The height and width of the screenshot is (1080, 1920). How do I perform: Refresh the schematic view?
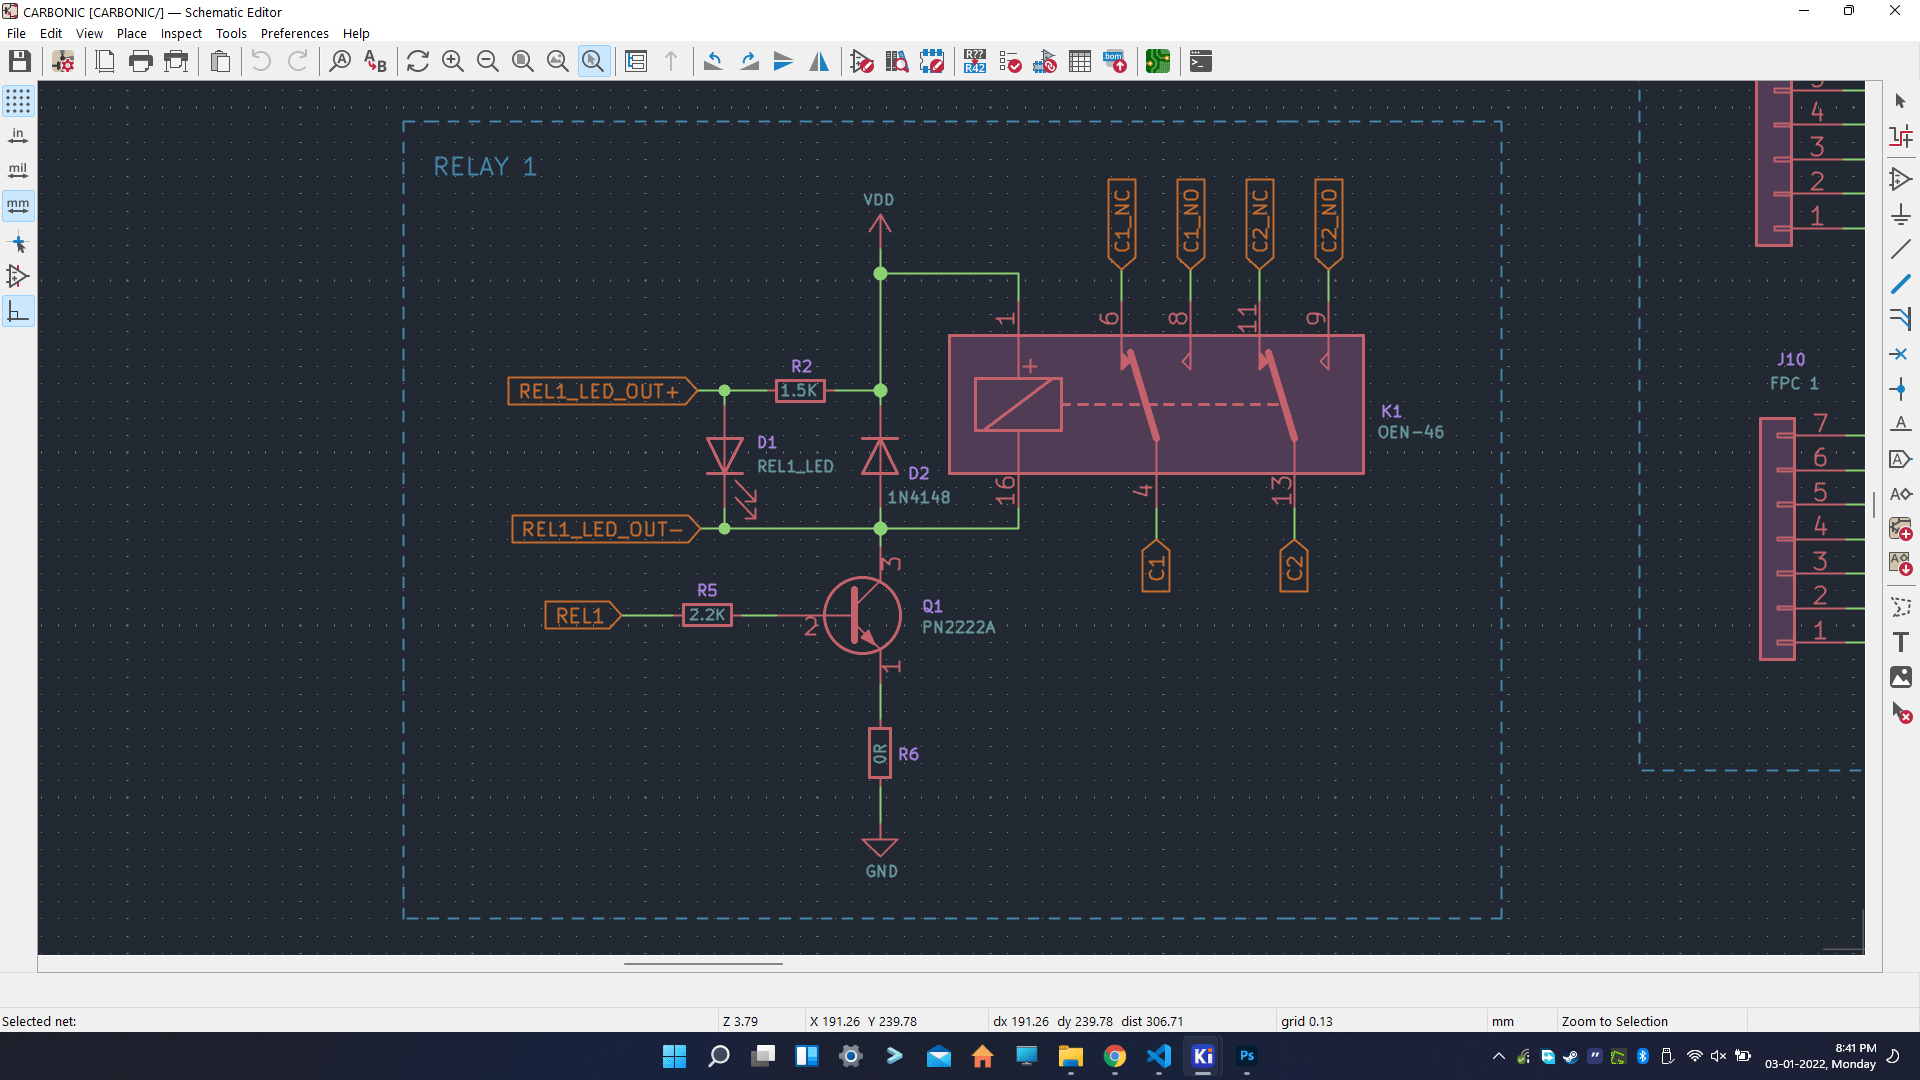418,62
